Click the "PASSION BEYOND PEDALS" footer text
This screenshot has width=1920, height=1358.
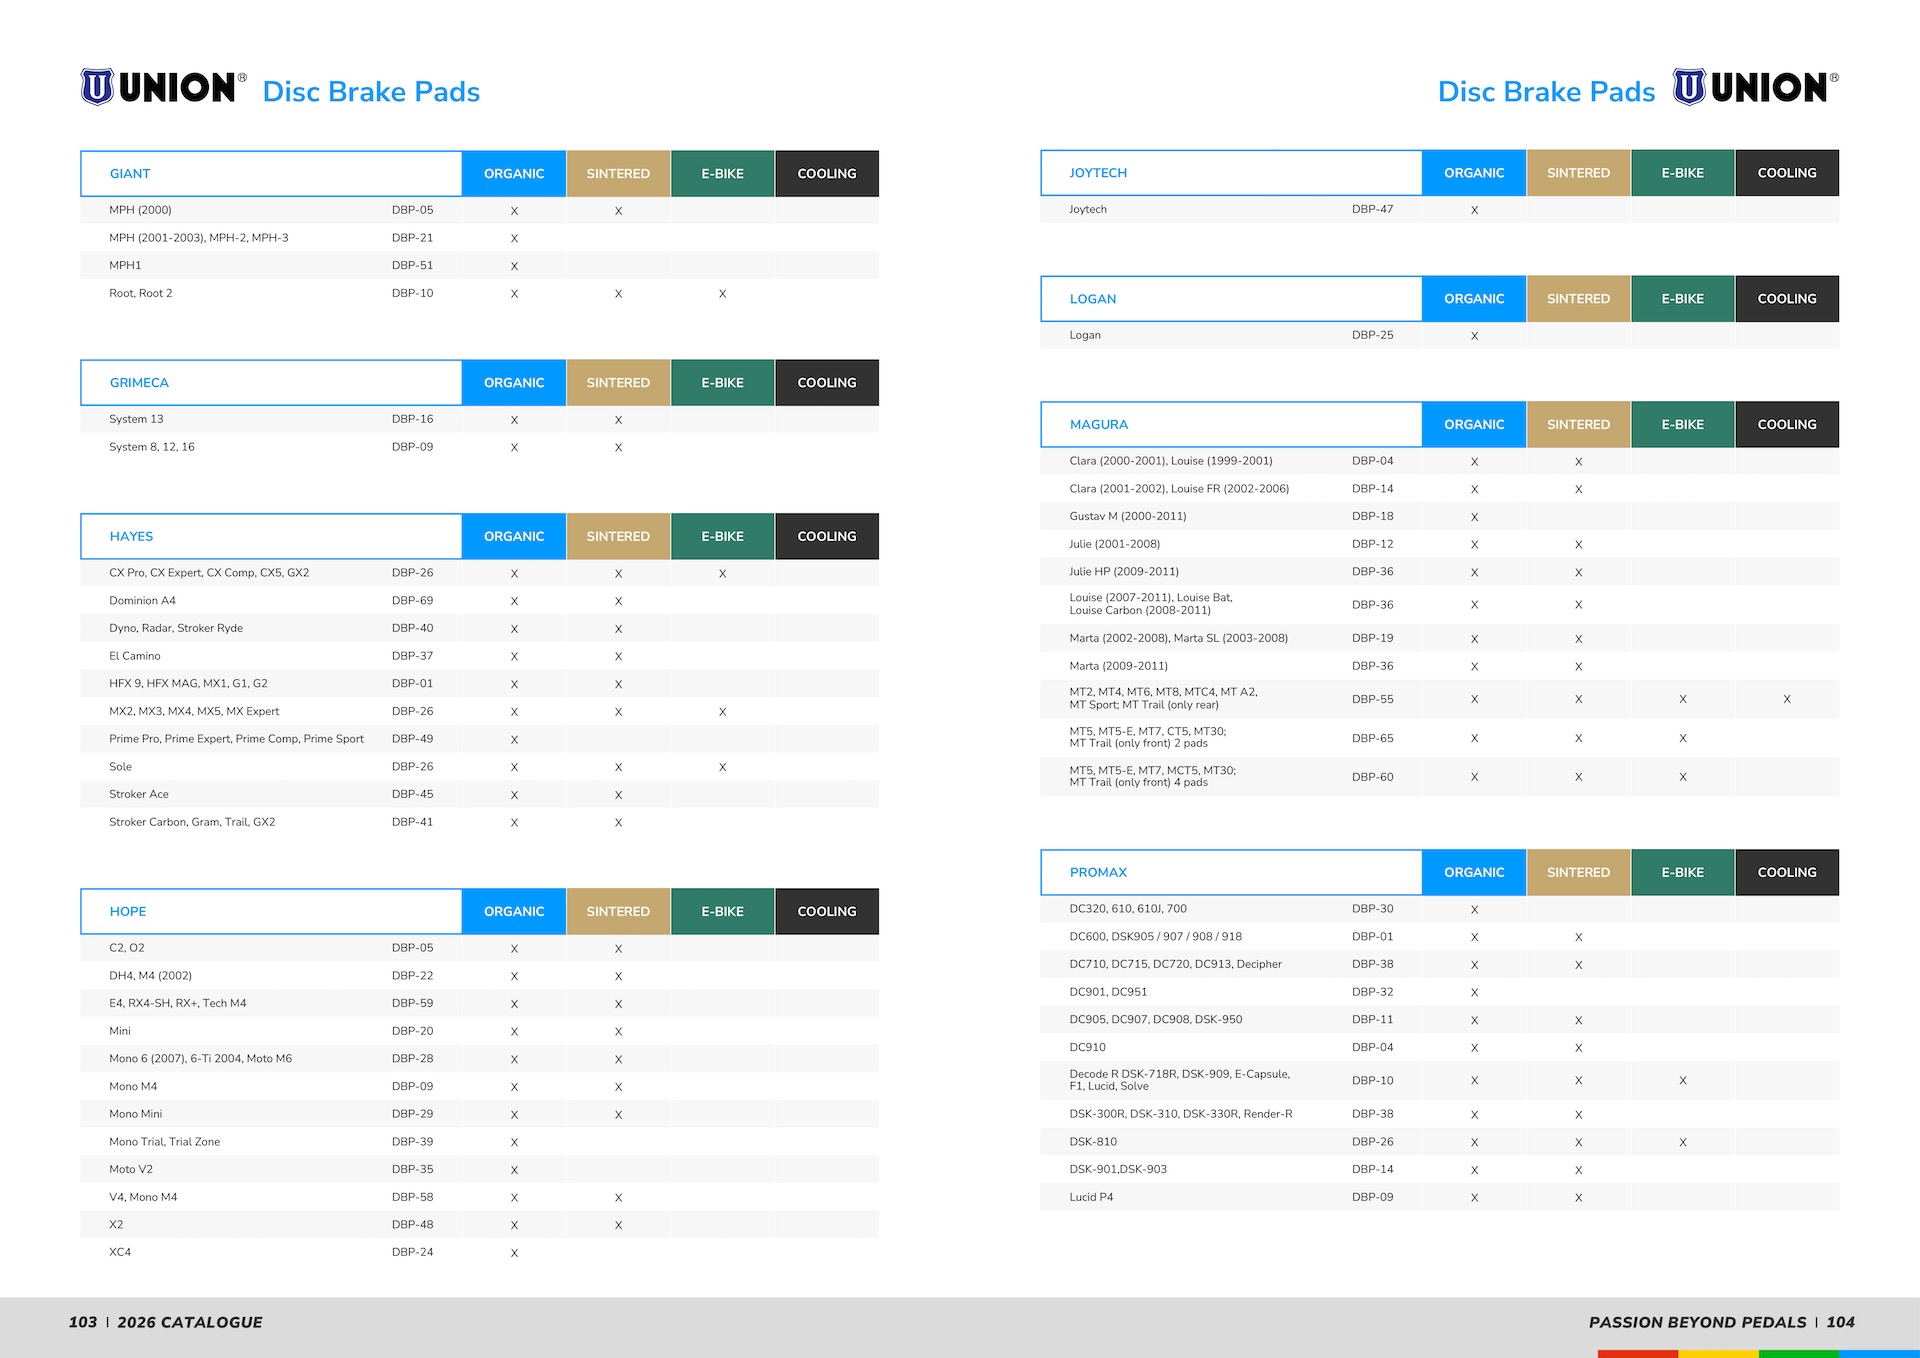[1698, 1323]
